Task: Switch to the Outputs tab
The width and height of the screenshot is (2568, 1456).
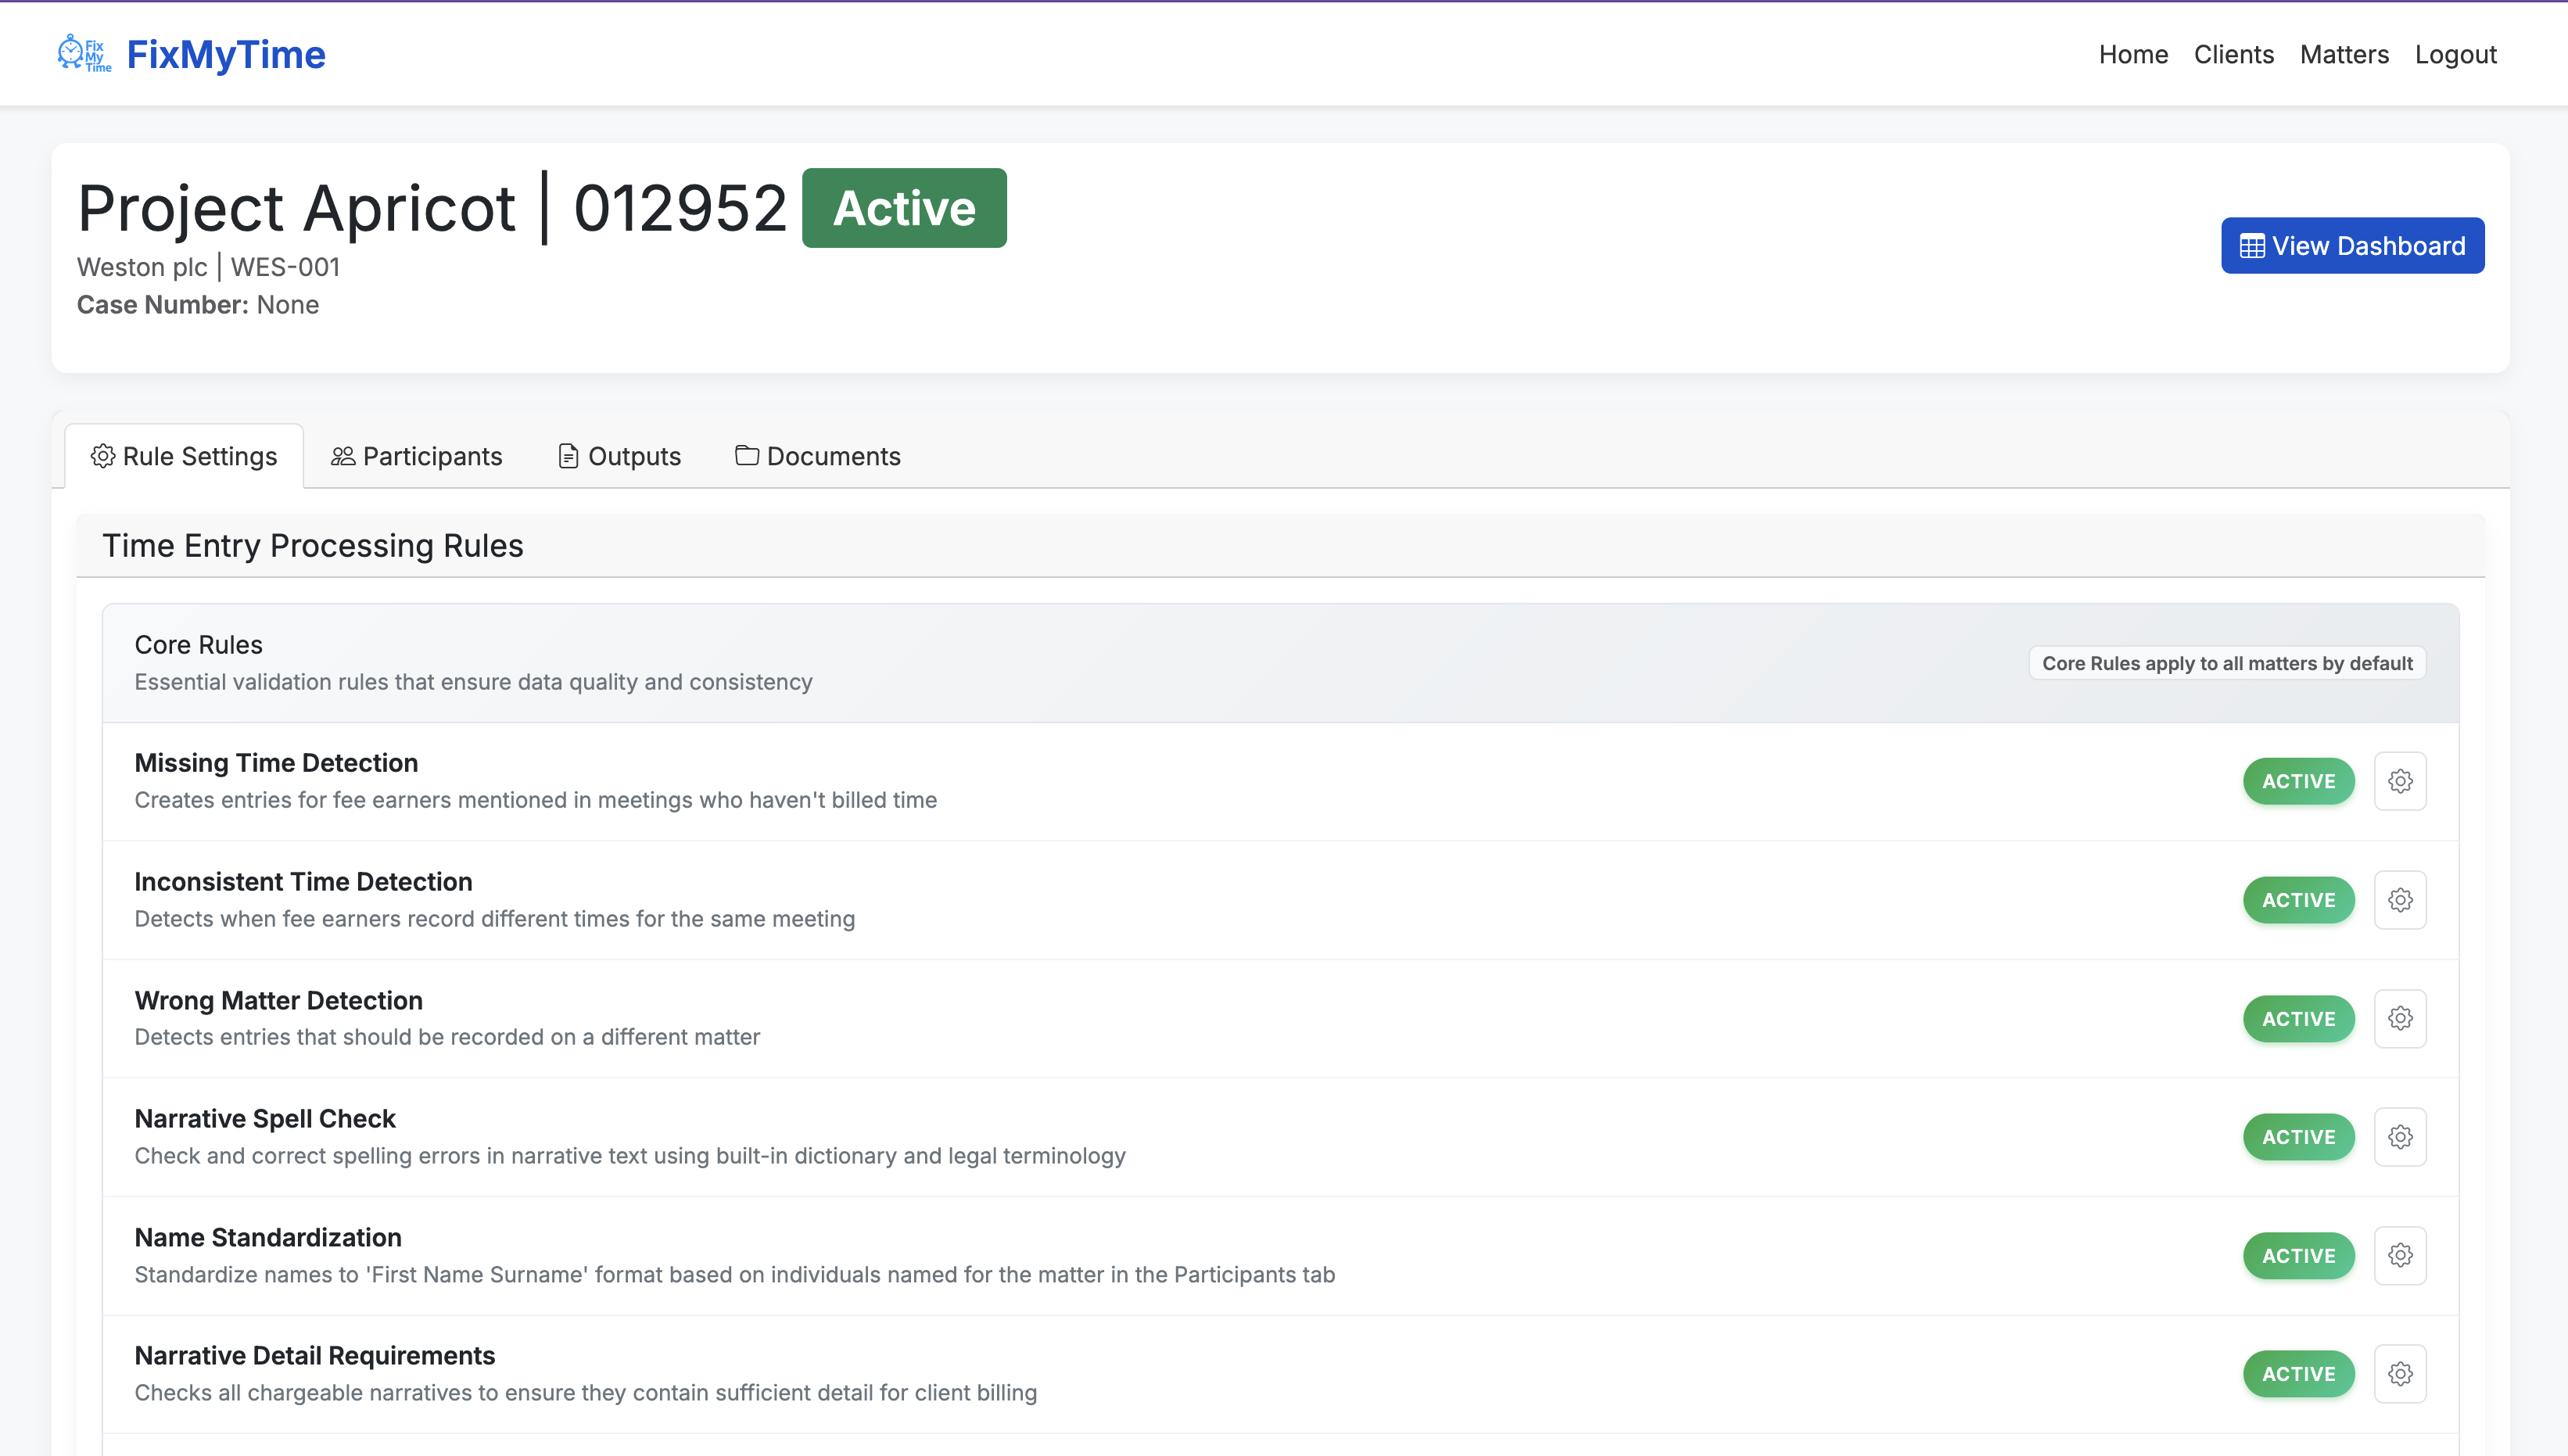Action: [x=619, y=456]
